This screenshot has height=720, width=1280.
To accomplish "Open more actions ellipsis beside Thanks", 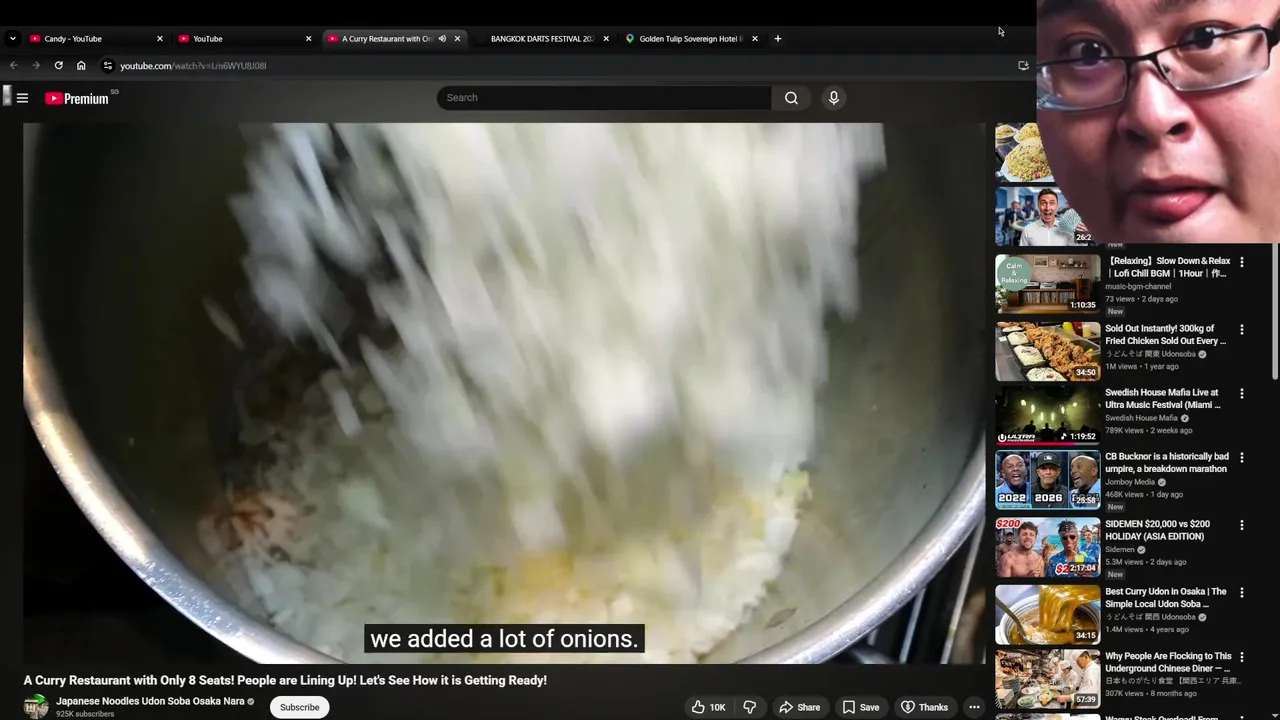I will coord(974,707).
